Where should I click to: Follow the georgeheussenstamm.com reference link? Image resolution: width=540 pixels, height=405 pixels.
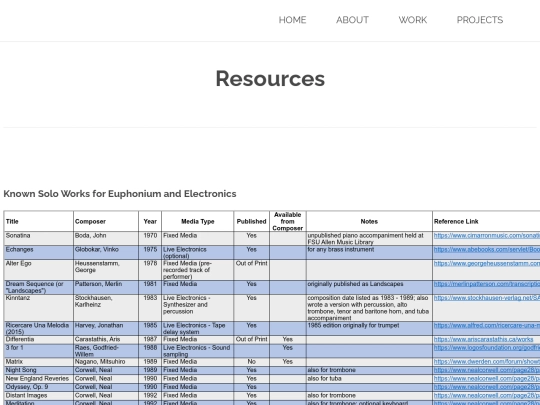487,263
